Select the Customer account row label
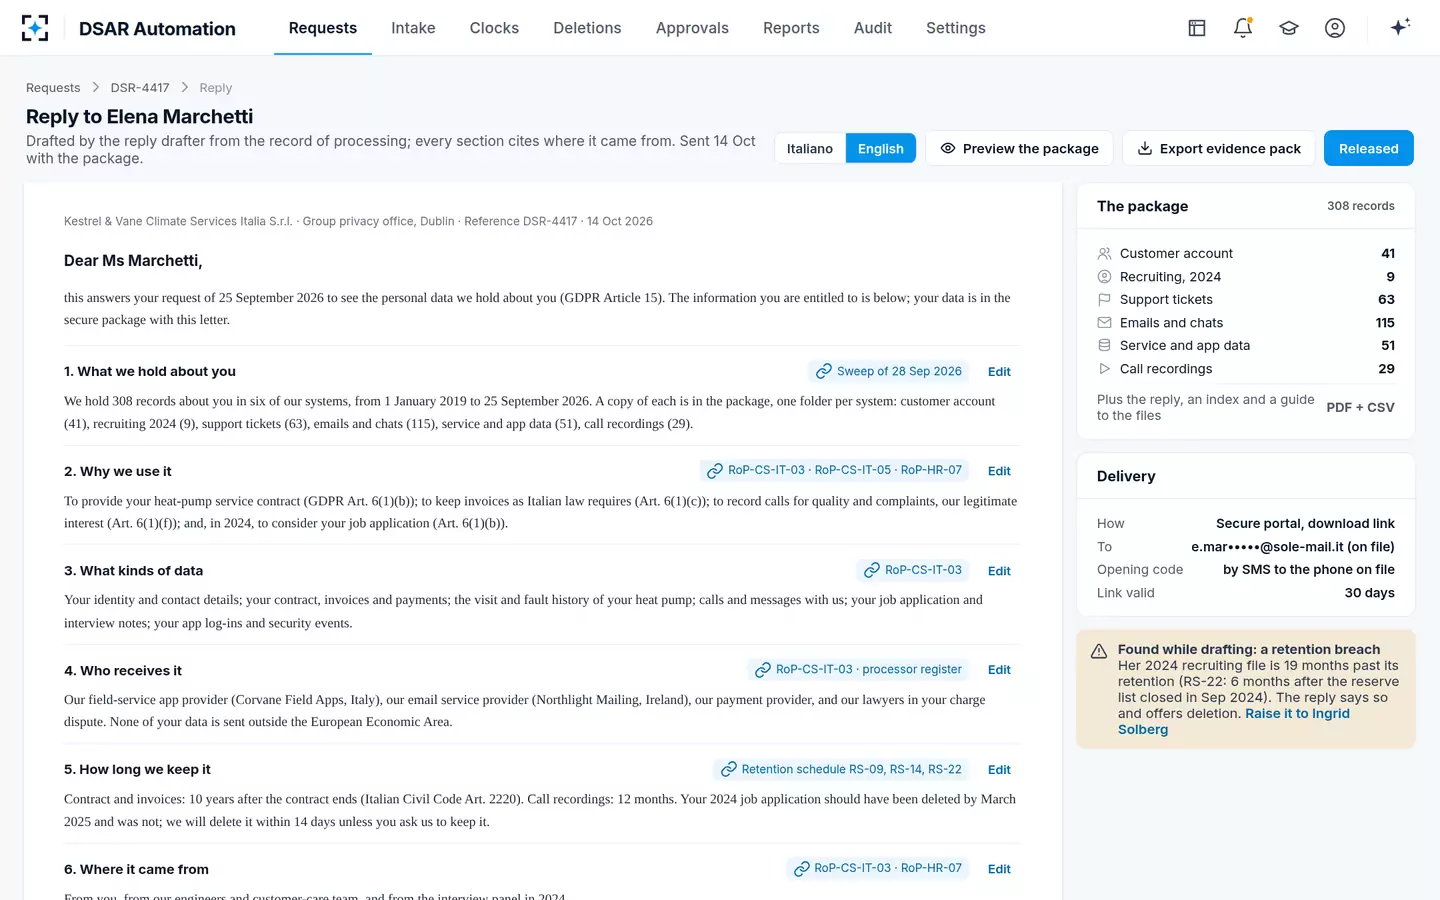This screenshot has width=1440, height=900. click(1176, 254)
